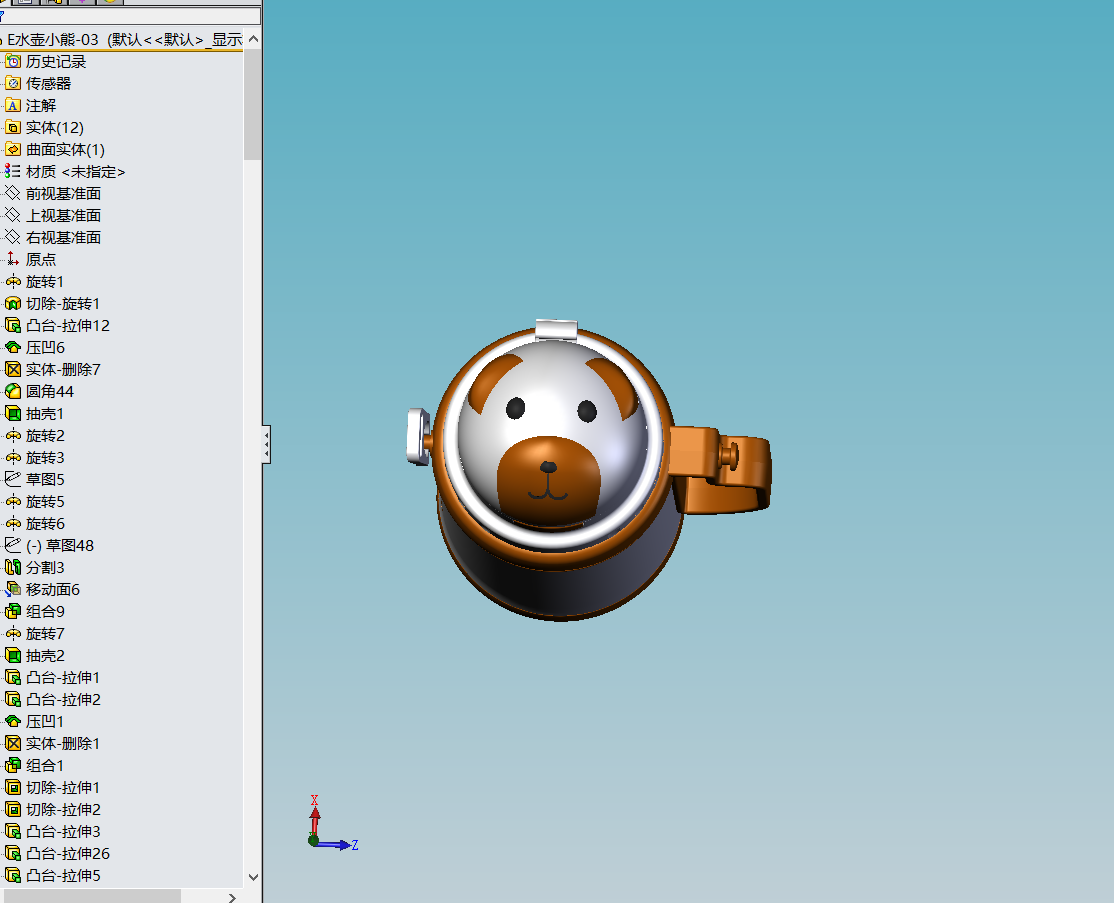Collapse the feature tree panel with splitter handle

coord(266,445)
